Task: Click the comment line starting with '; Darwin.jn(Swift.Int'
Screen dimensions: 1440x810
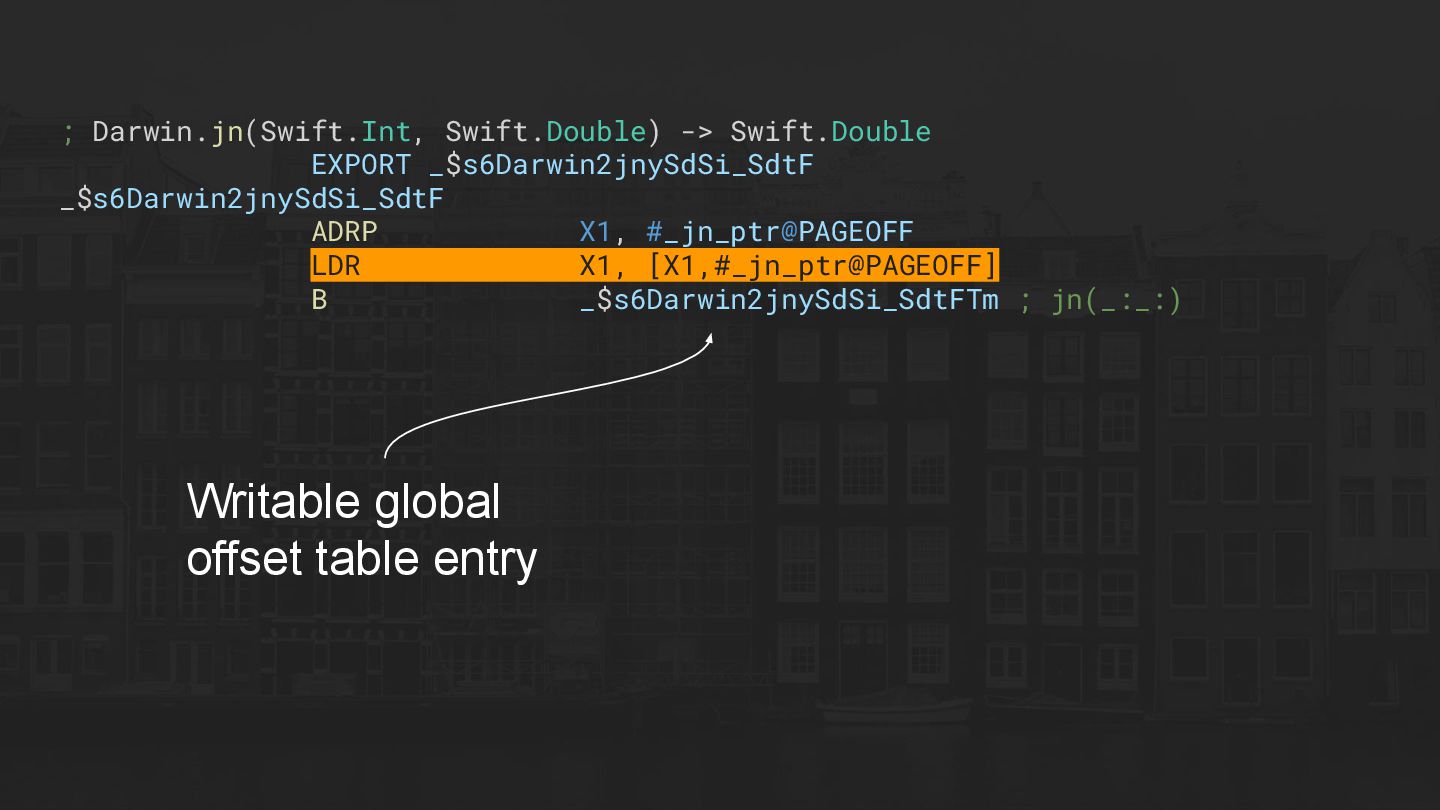Action: tap(496, 132)
